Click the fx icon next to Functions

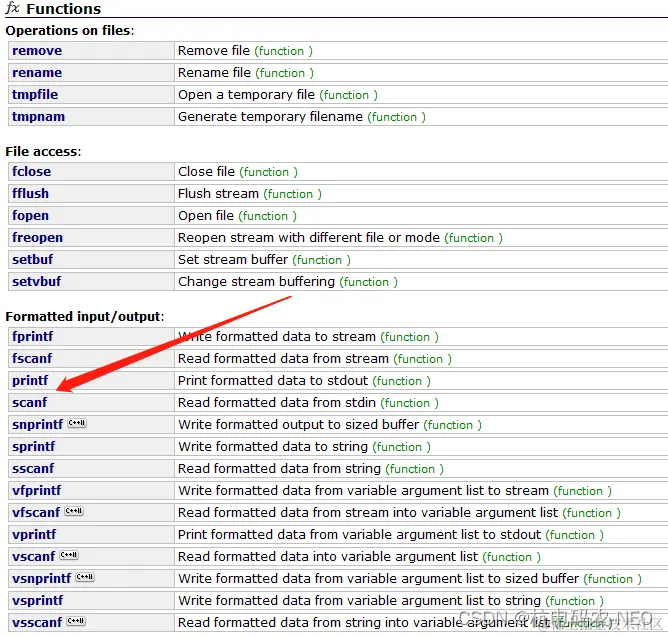pyautogui.click(x=13, y=8)
